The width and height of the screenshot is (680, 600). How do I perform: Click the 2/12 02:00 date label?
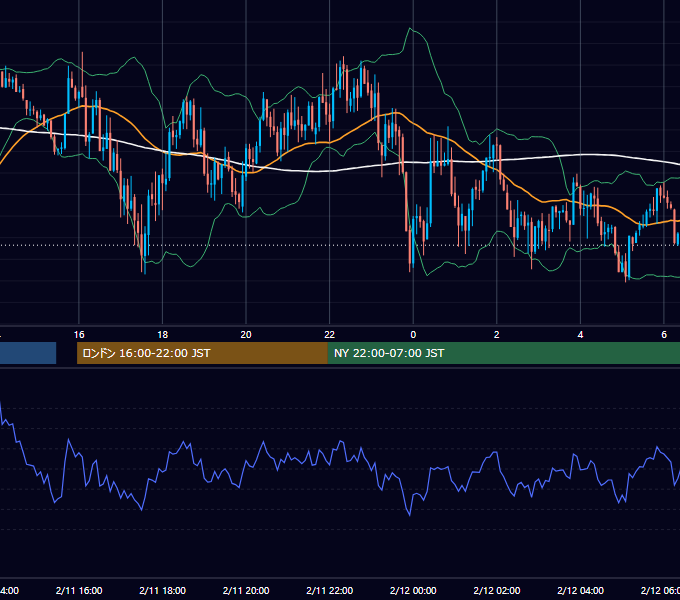(x=497, y=591)
